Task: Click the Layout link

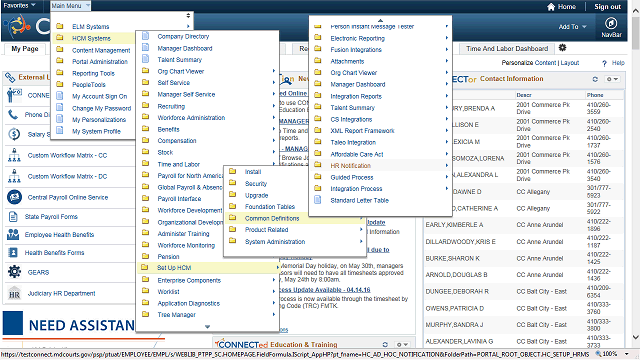Action: point(570,63)
